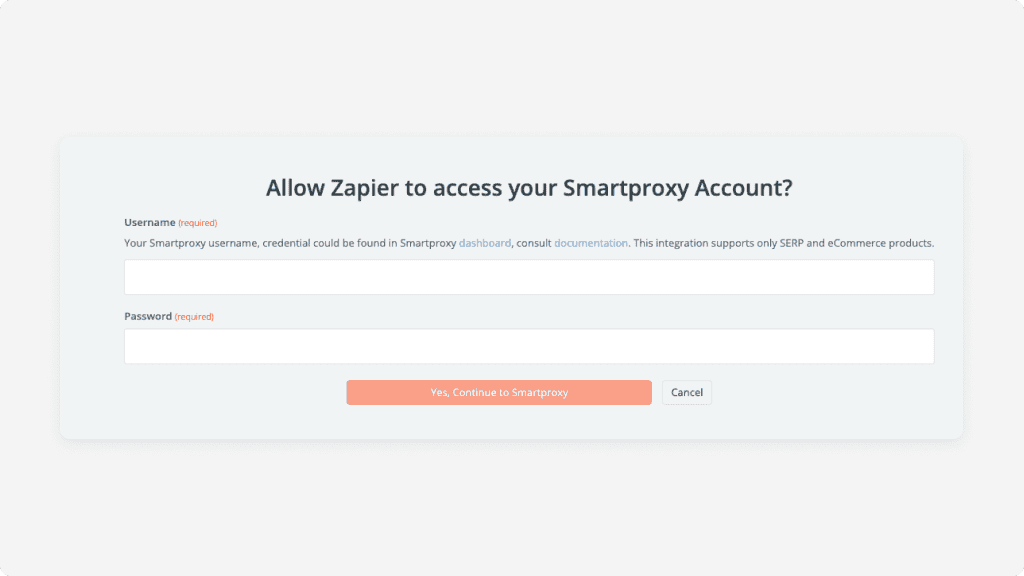
Task: Focus the Password input field
Action: (x=529, y=346)
